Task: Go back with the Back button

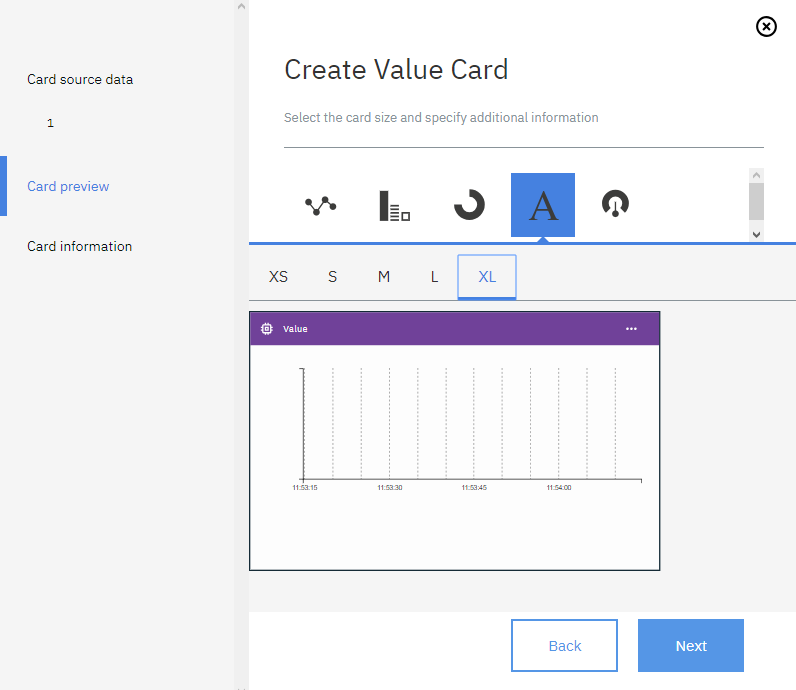Action: [564, 645]
